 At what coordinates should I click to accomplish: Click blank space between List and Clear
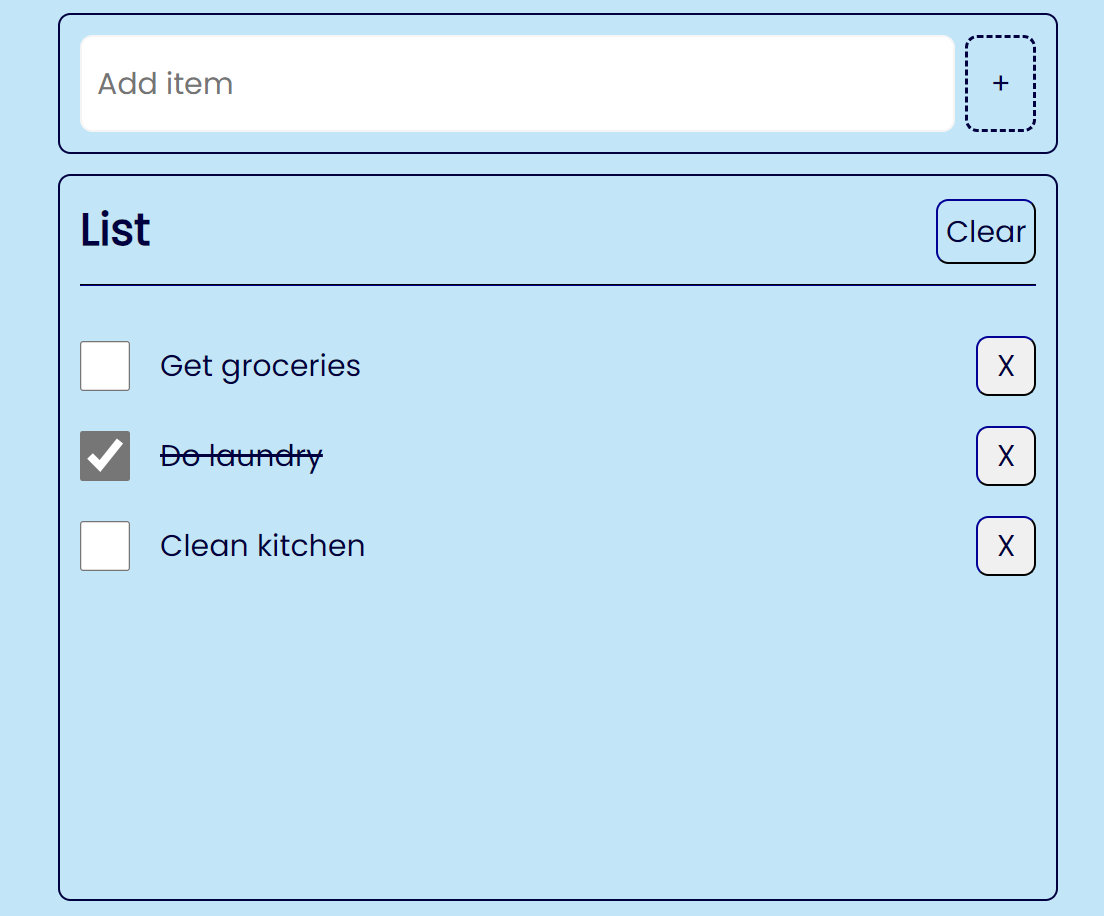540,231
